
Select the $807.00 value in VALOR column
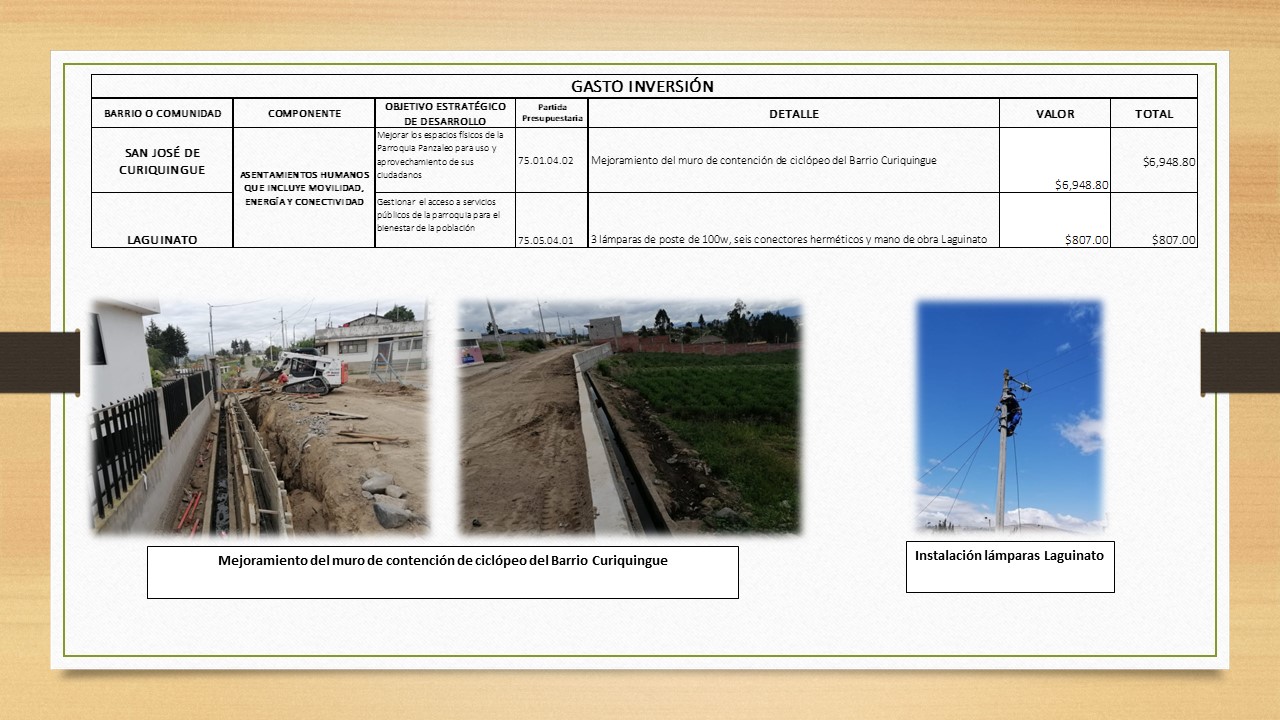click(1087, 240)
